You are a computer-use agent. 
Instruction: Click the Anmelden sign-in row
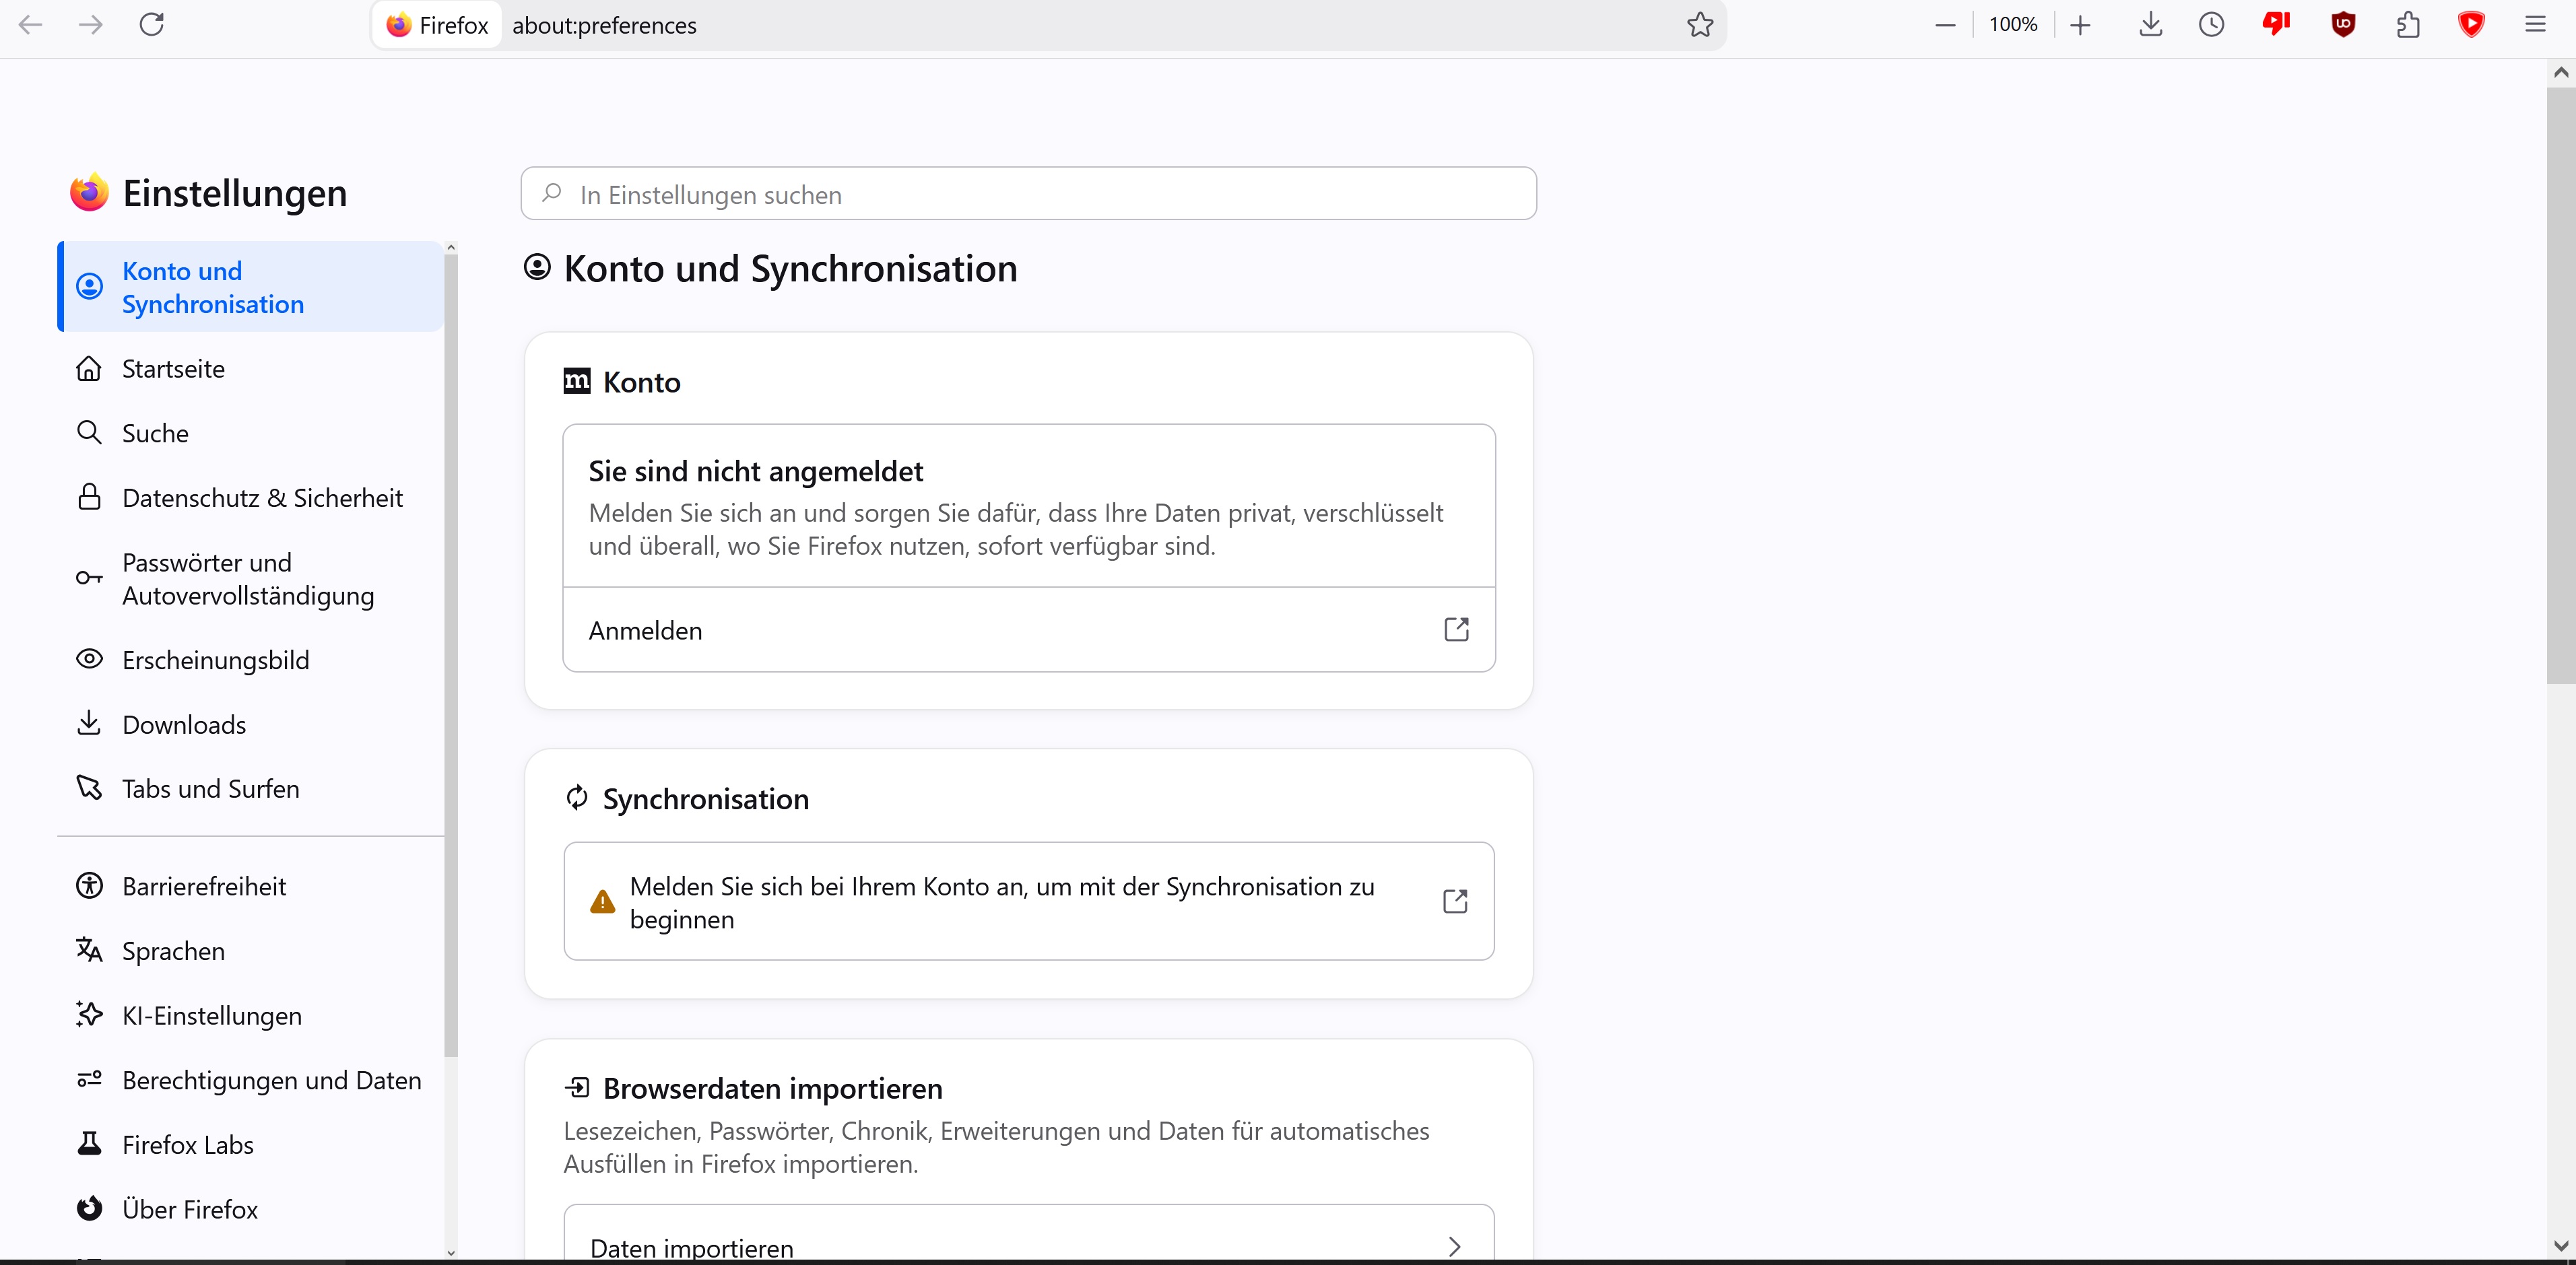tap(1029, 630)
